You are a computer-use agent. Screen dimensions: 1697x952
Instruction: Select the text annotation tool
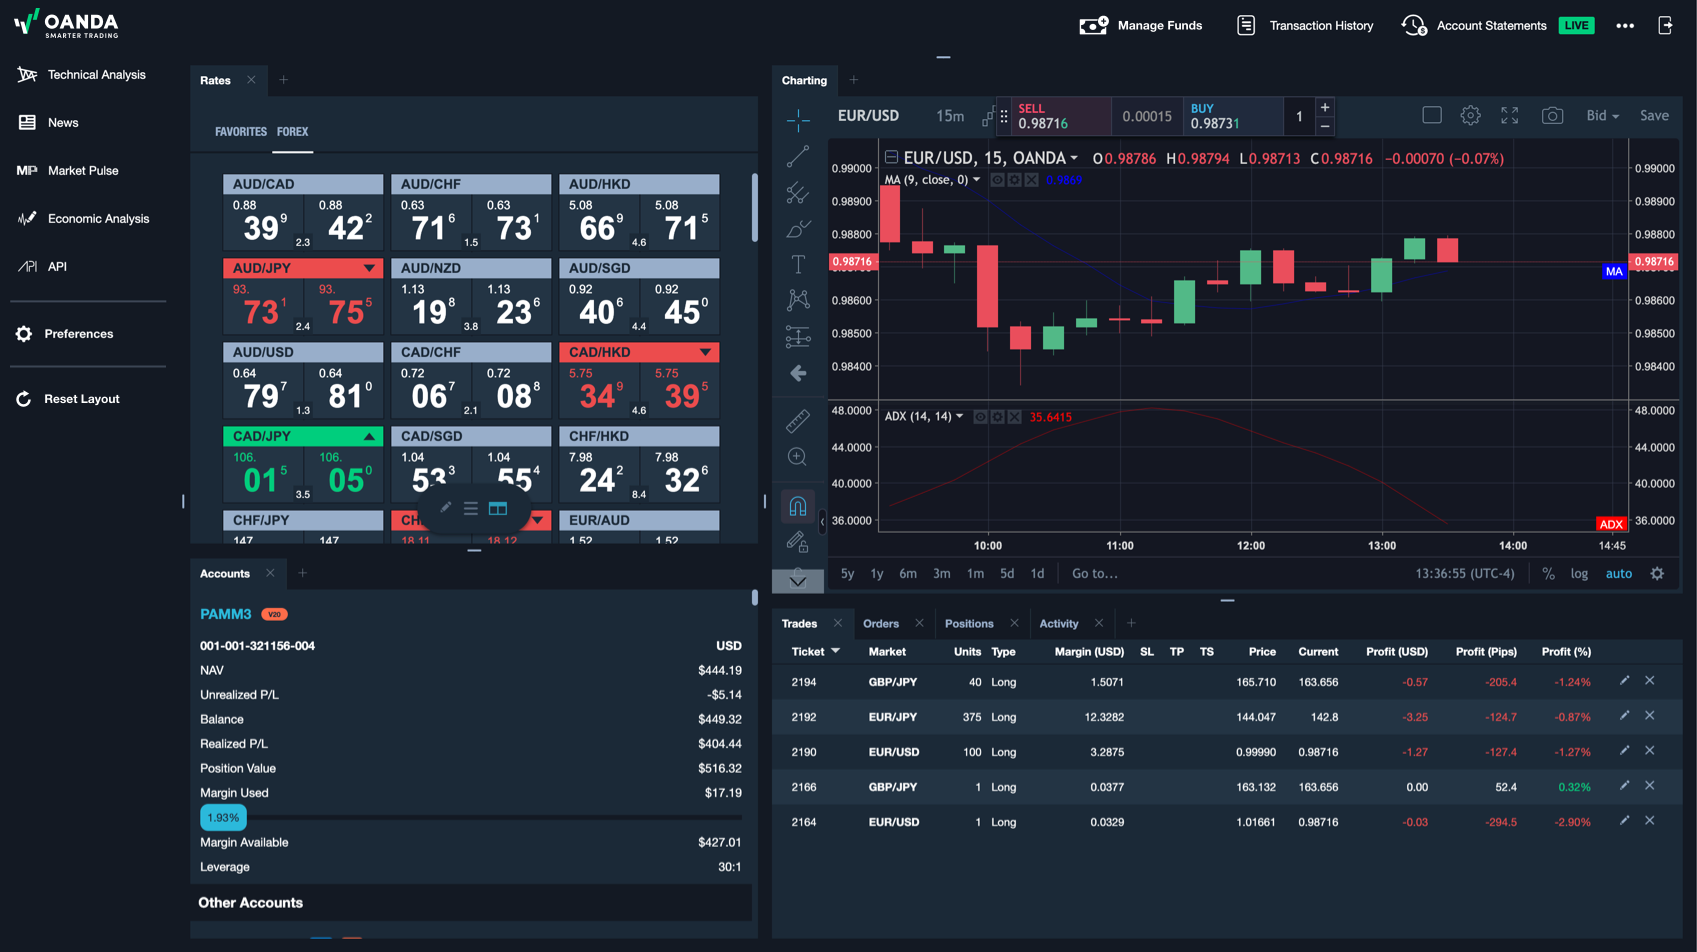coord(798,264)
